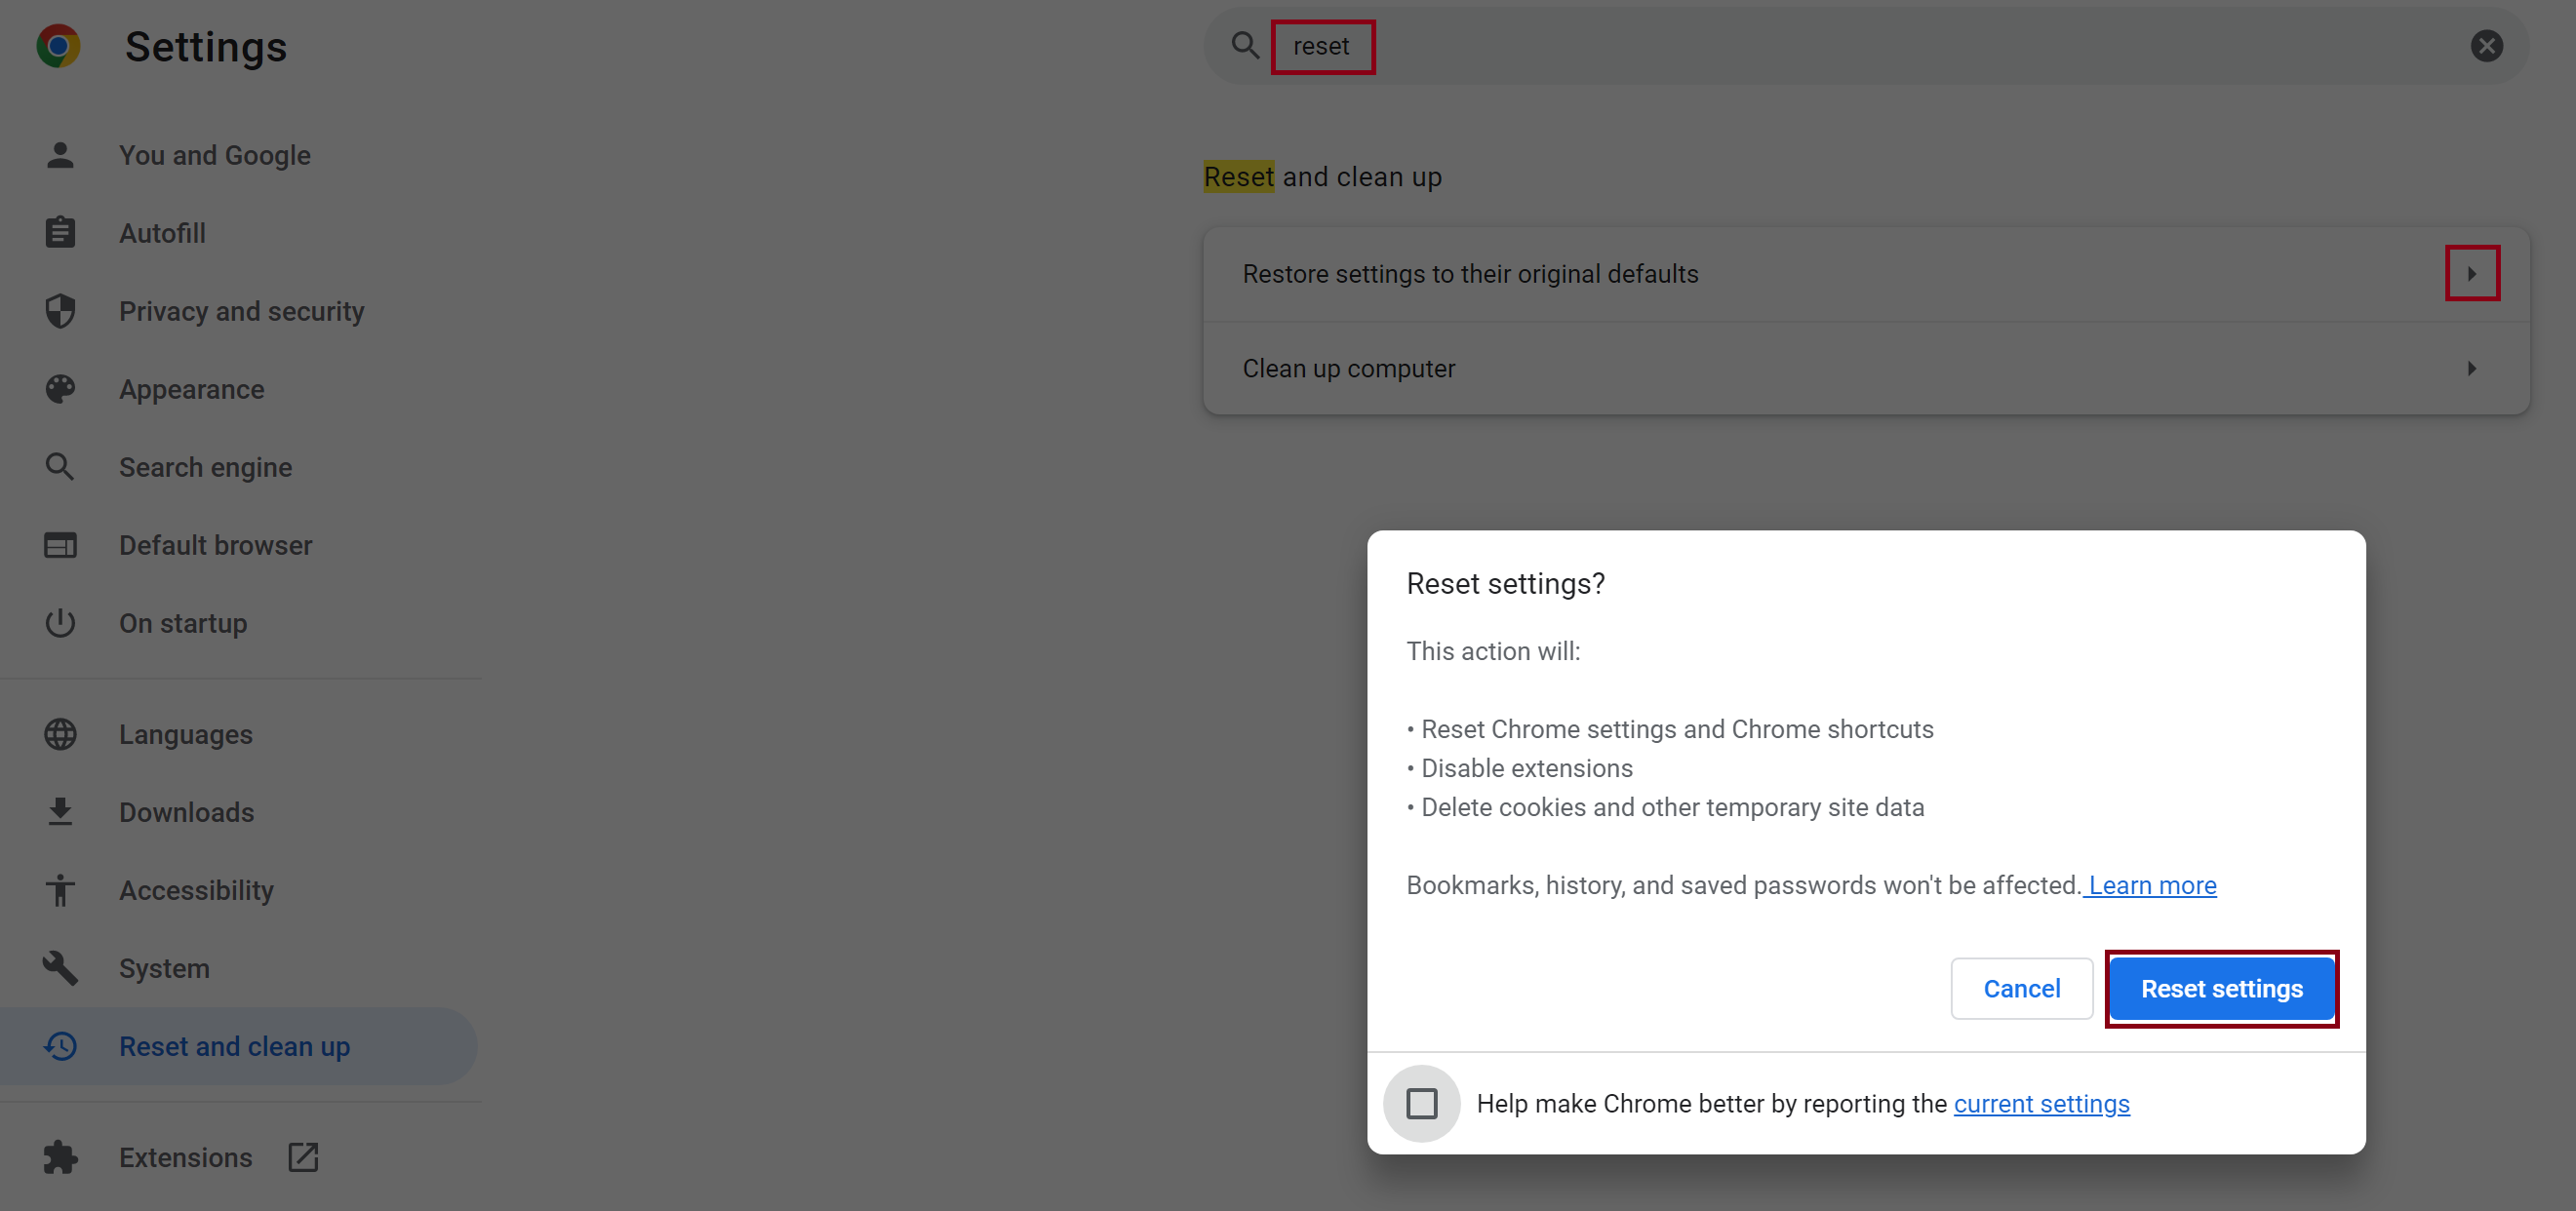Select 'Default browser' in the sidebar
The image size is (2576, 1211).
[x=215, y=545]
